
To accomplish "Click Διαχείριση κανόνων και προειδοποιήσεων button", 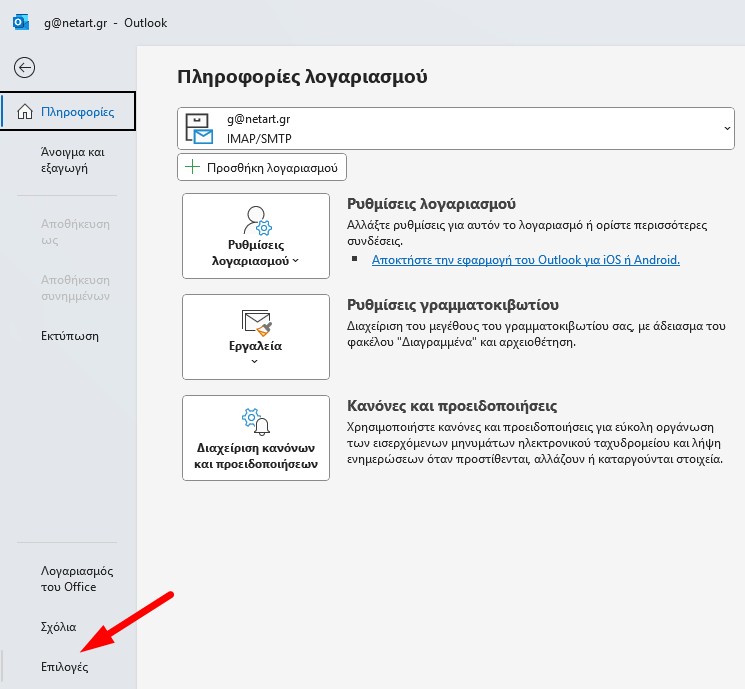I will pos(256,438).
